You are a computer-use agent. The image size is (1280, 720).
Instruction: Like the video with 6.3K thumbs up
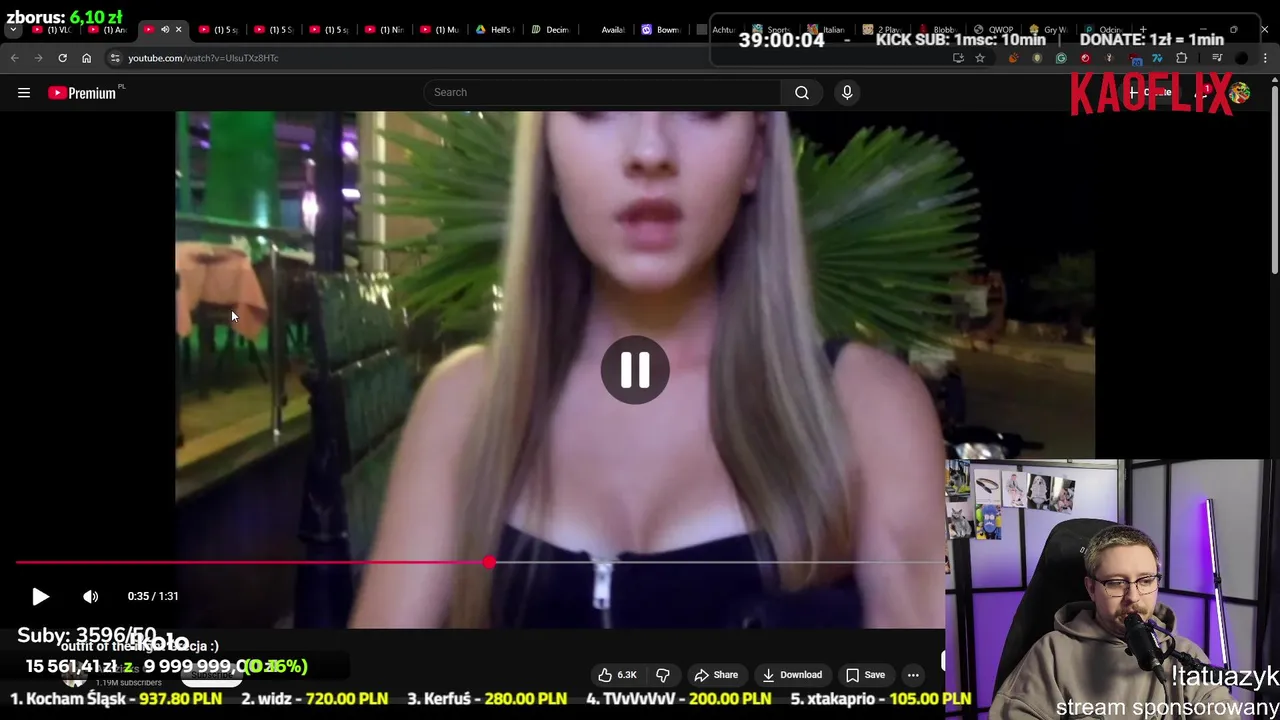[618, 675]
